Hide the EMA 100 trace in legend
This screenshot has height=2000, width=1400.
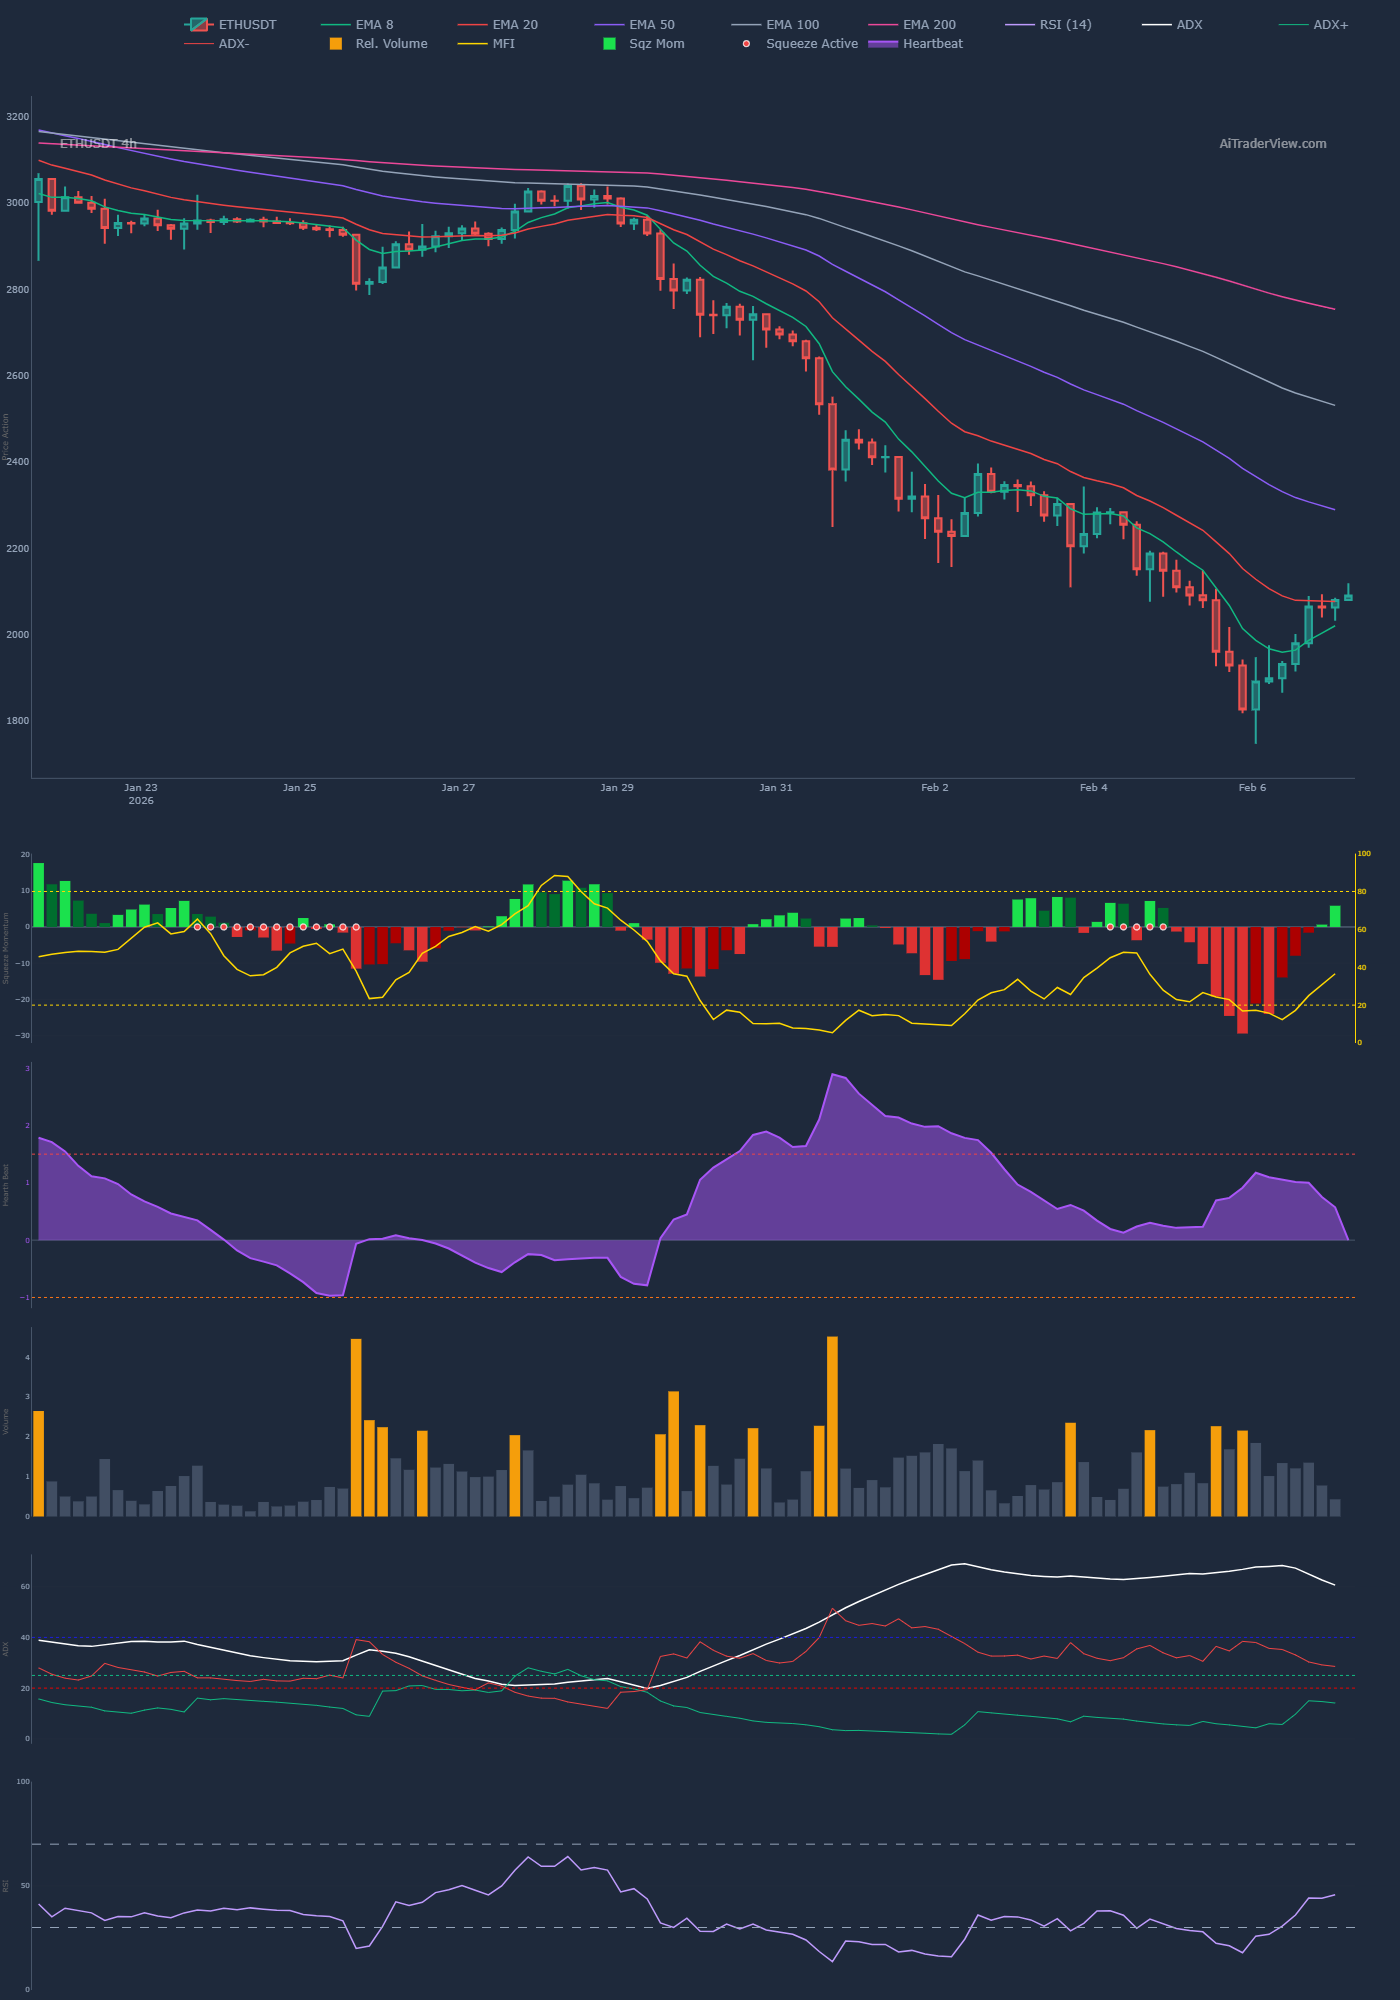[792, 24]
